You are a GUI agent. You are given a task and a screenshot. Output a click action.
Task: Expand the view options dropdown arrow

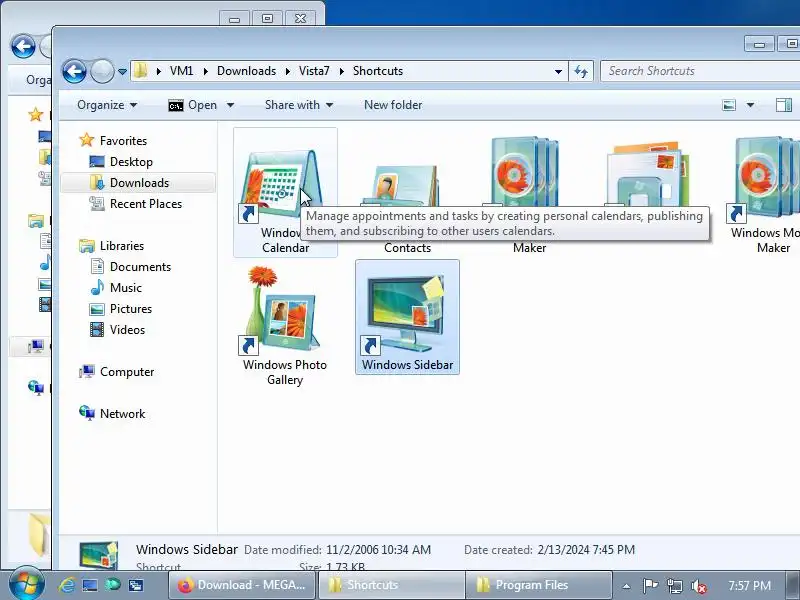click(x=750, y=105)
